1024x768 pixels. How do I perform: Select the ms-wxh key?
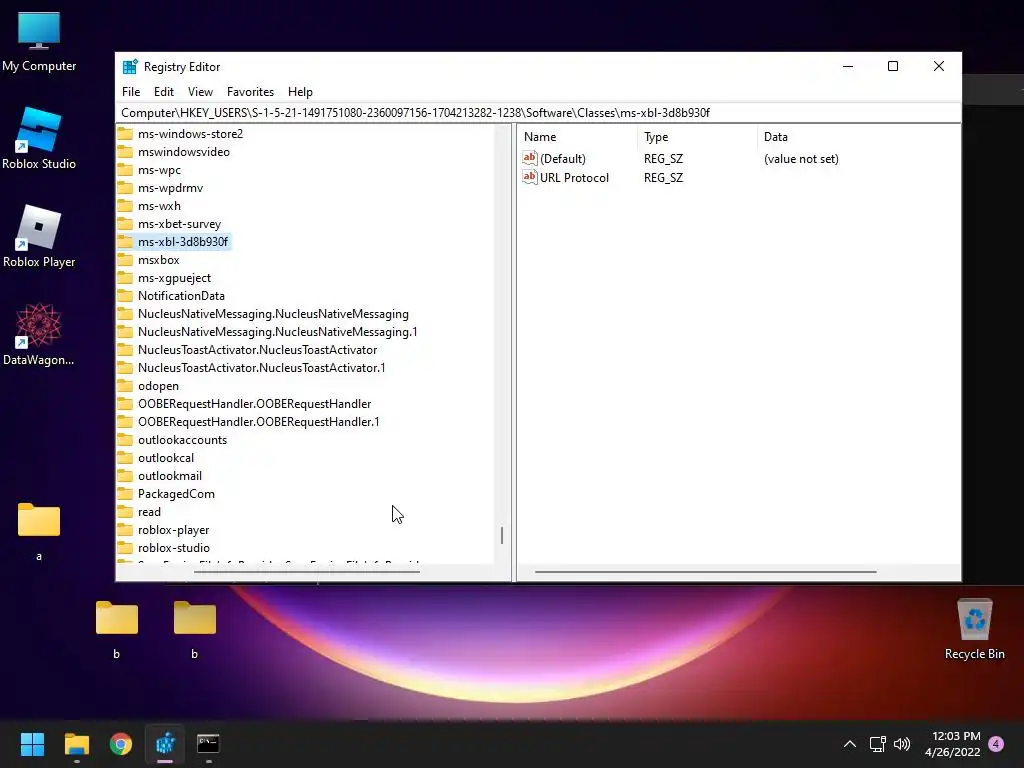coord(159,206)
